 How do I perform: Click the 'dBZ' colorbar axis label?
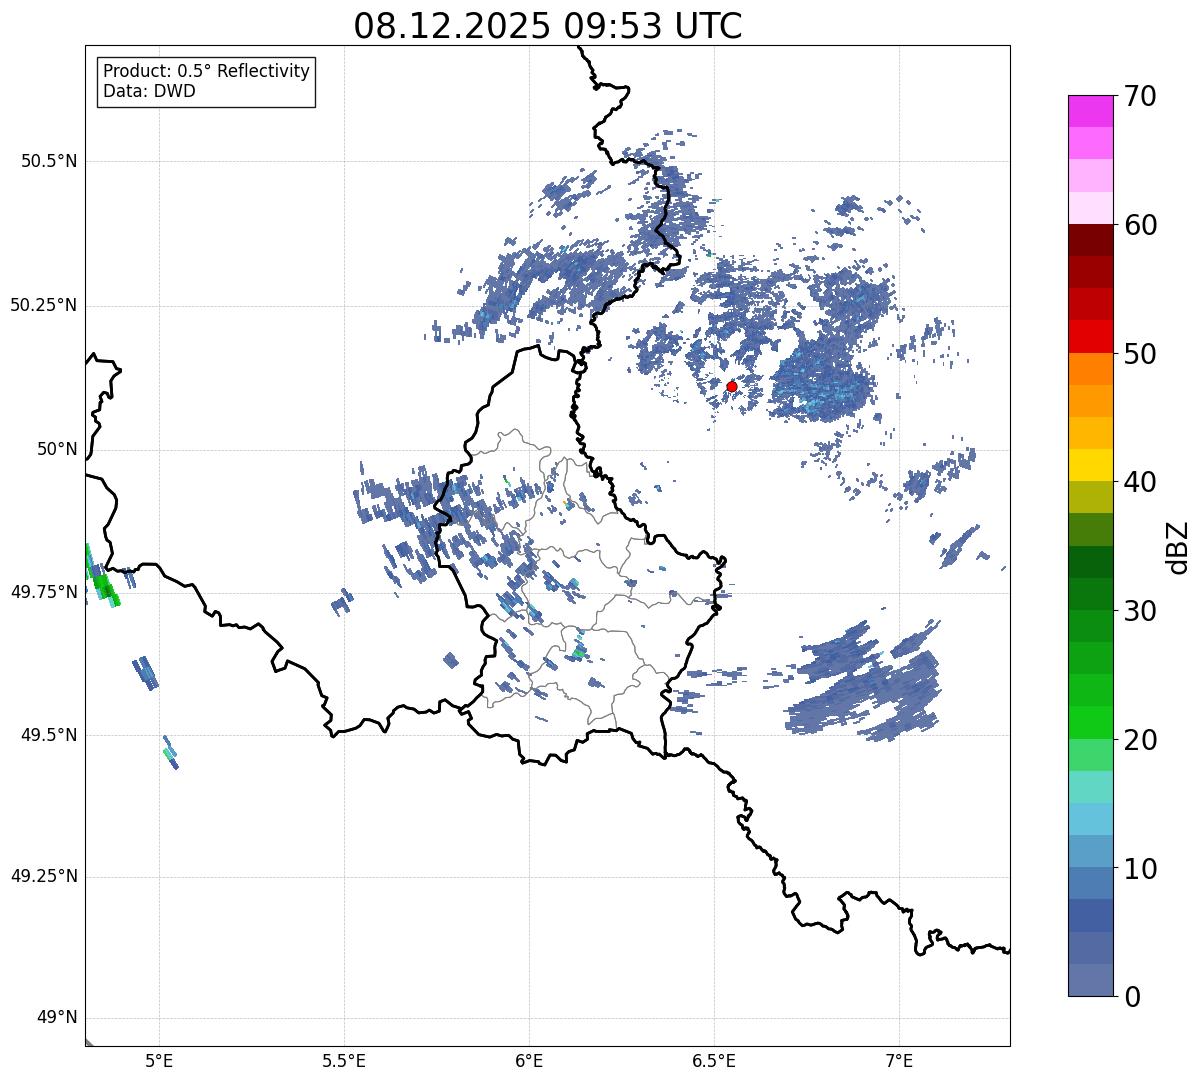[1179, 546]
